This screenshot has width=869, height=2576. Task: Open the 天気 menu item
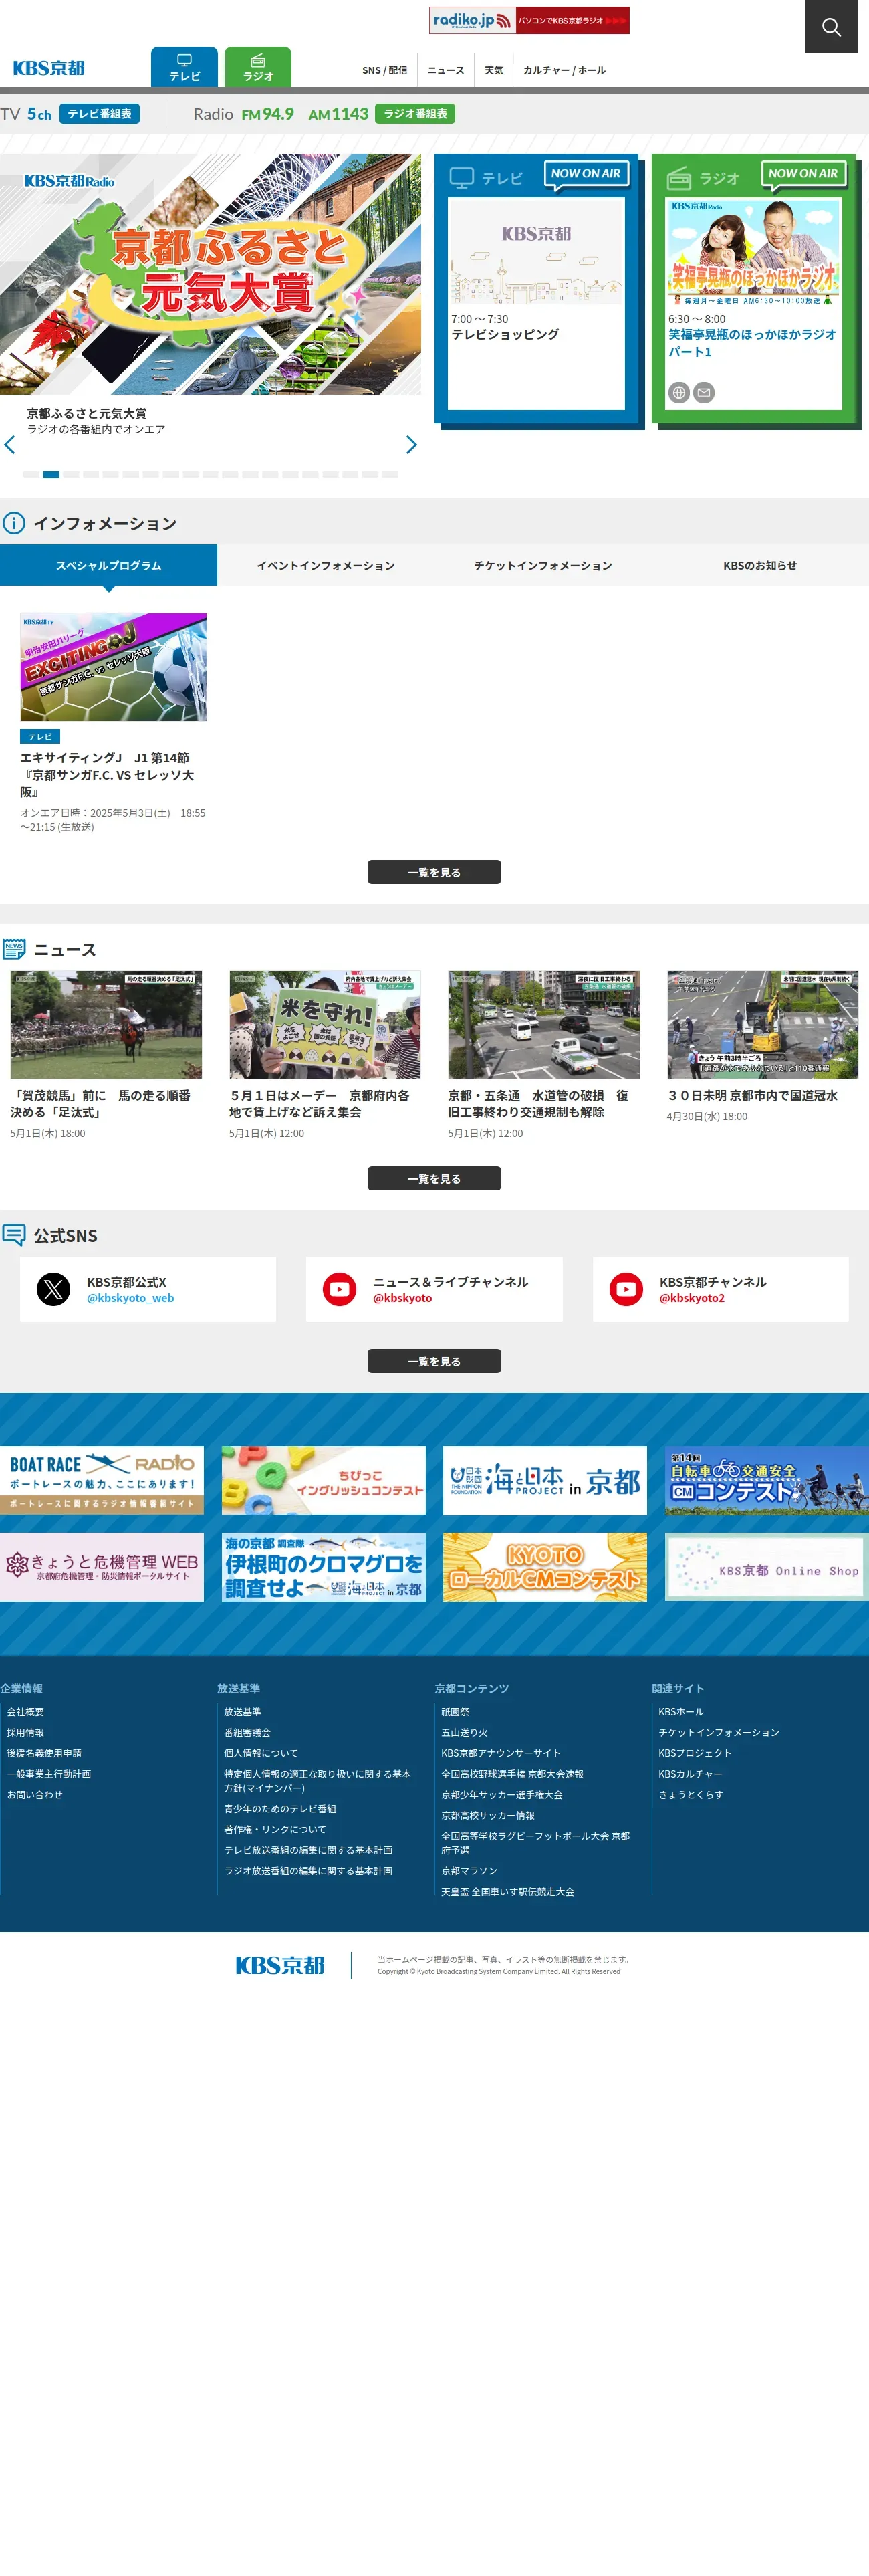pos(494,70)
